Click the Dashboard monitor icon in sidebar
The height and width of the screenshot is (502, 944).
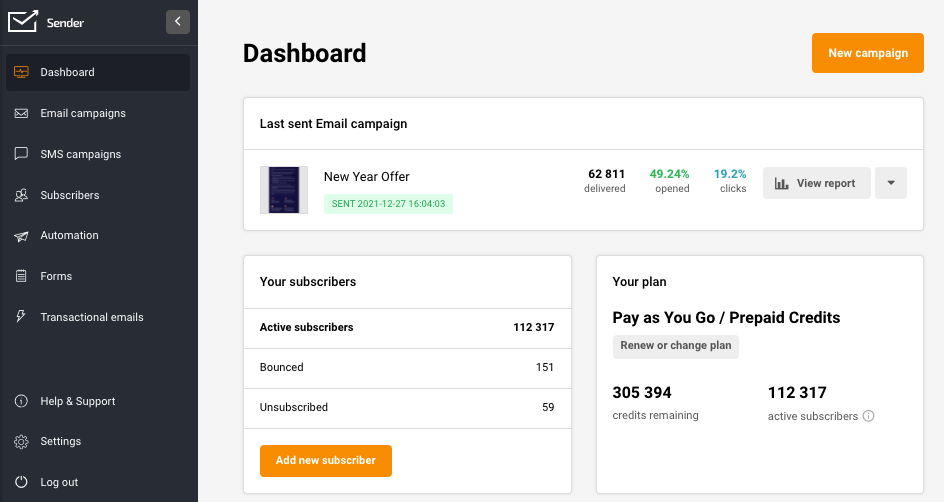coord(21,72)
